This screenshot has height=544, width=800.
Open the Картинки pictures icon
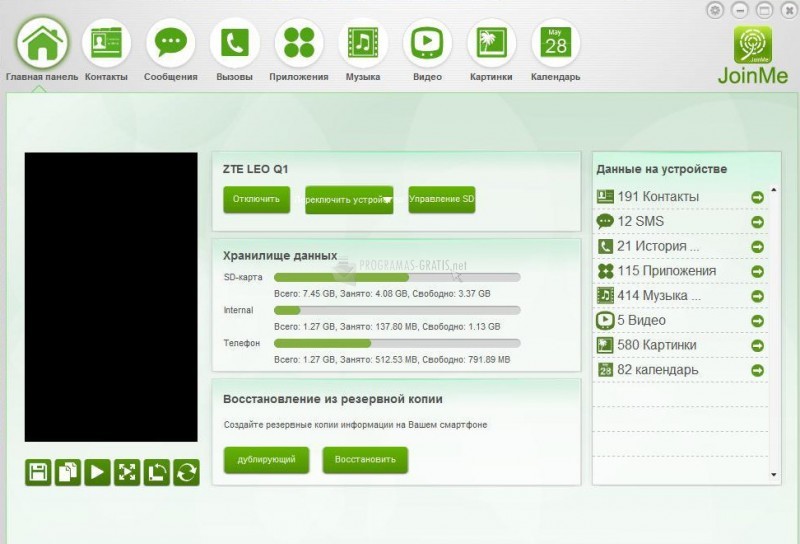coord(491,43)
